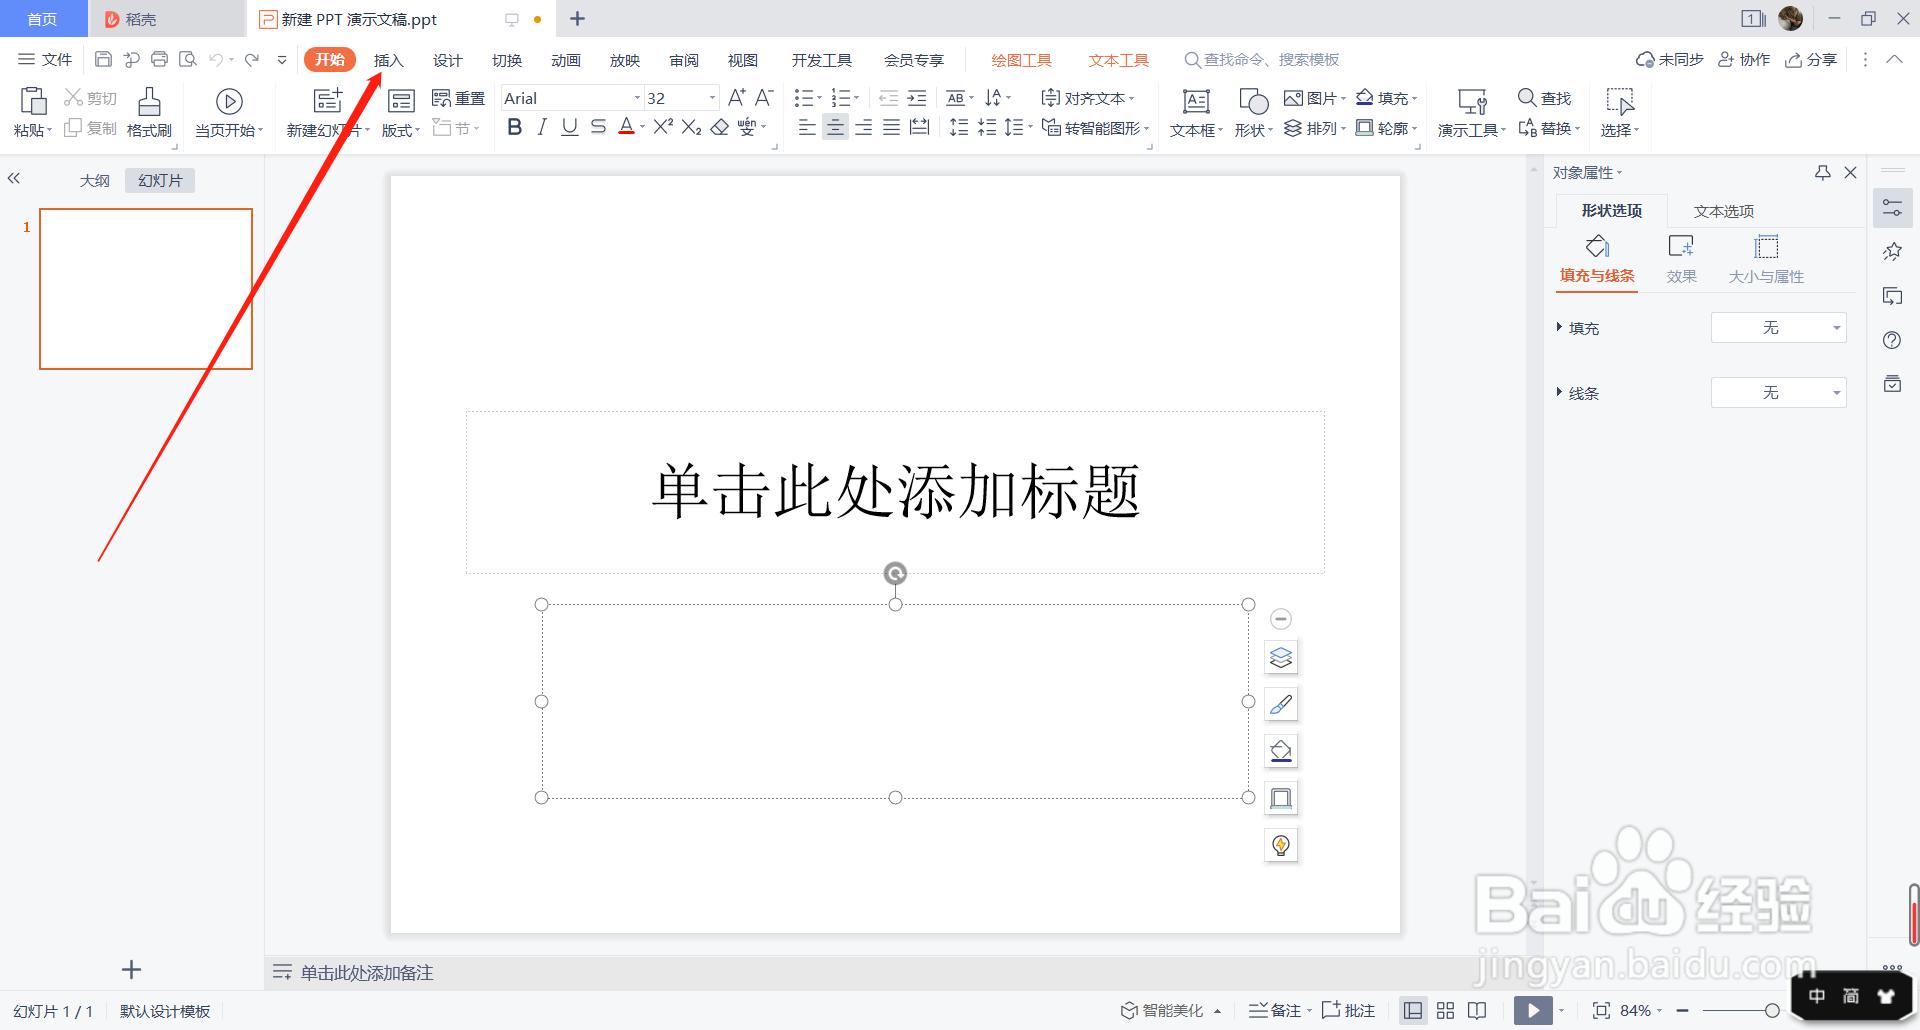Start slideshow from current page icon

229,101
